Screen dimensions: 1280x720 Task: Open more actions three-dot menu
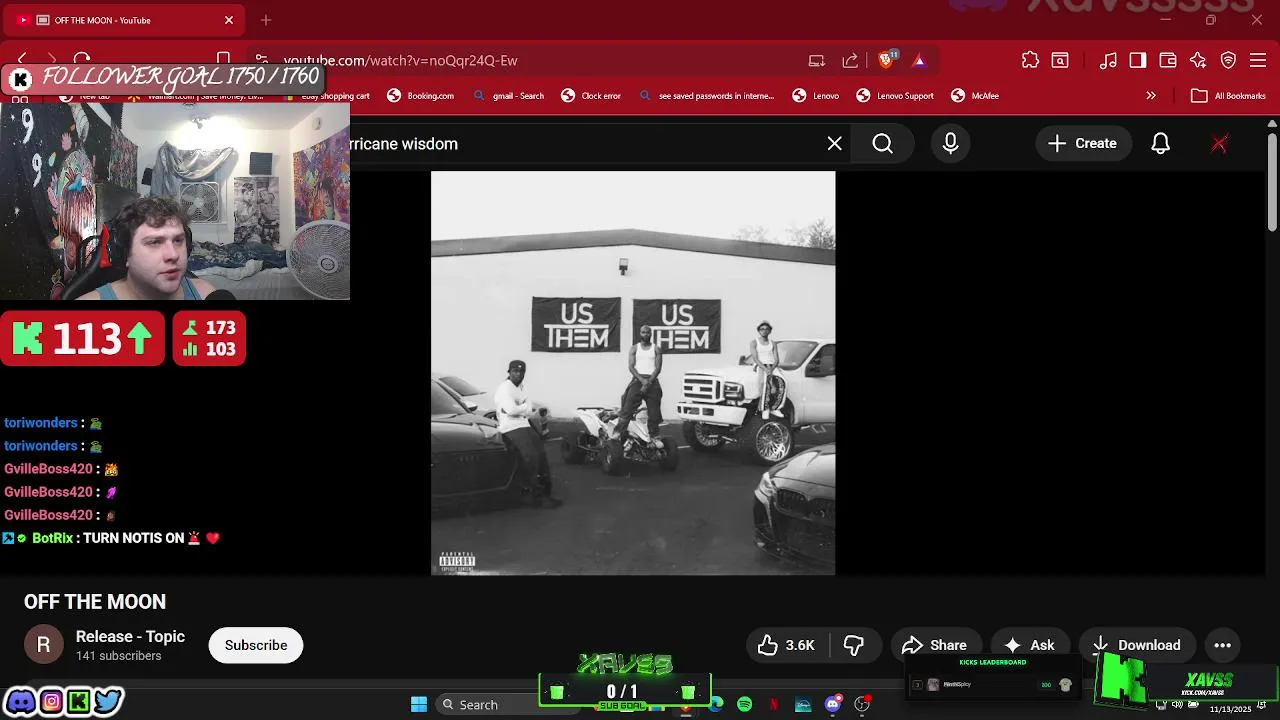point(1223,645)
